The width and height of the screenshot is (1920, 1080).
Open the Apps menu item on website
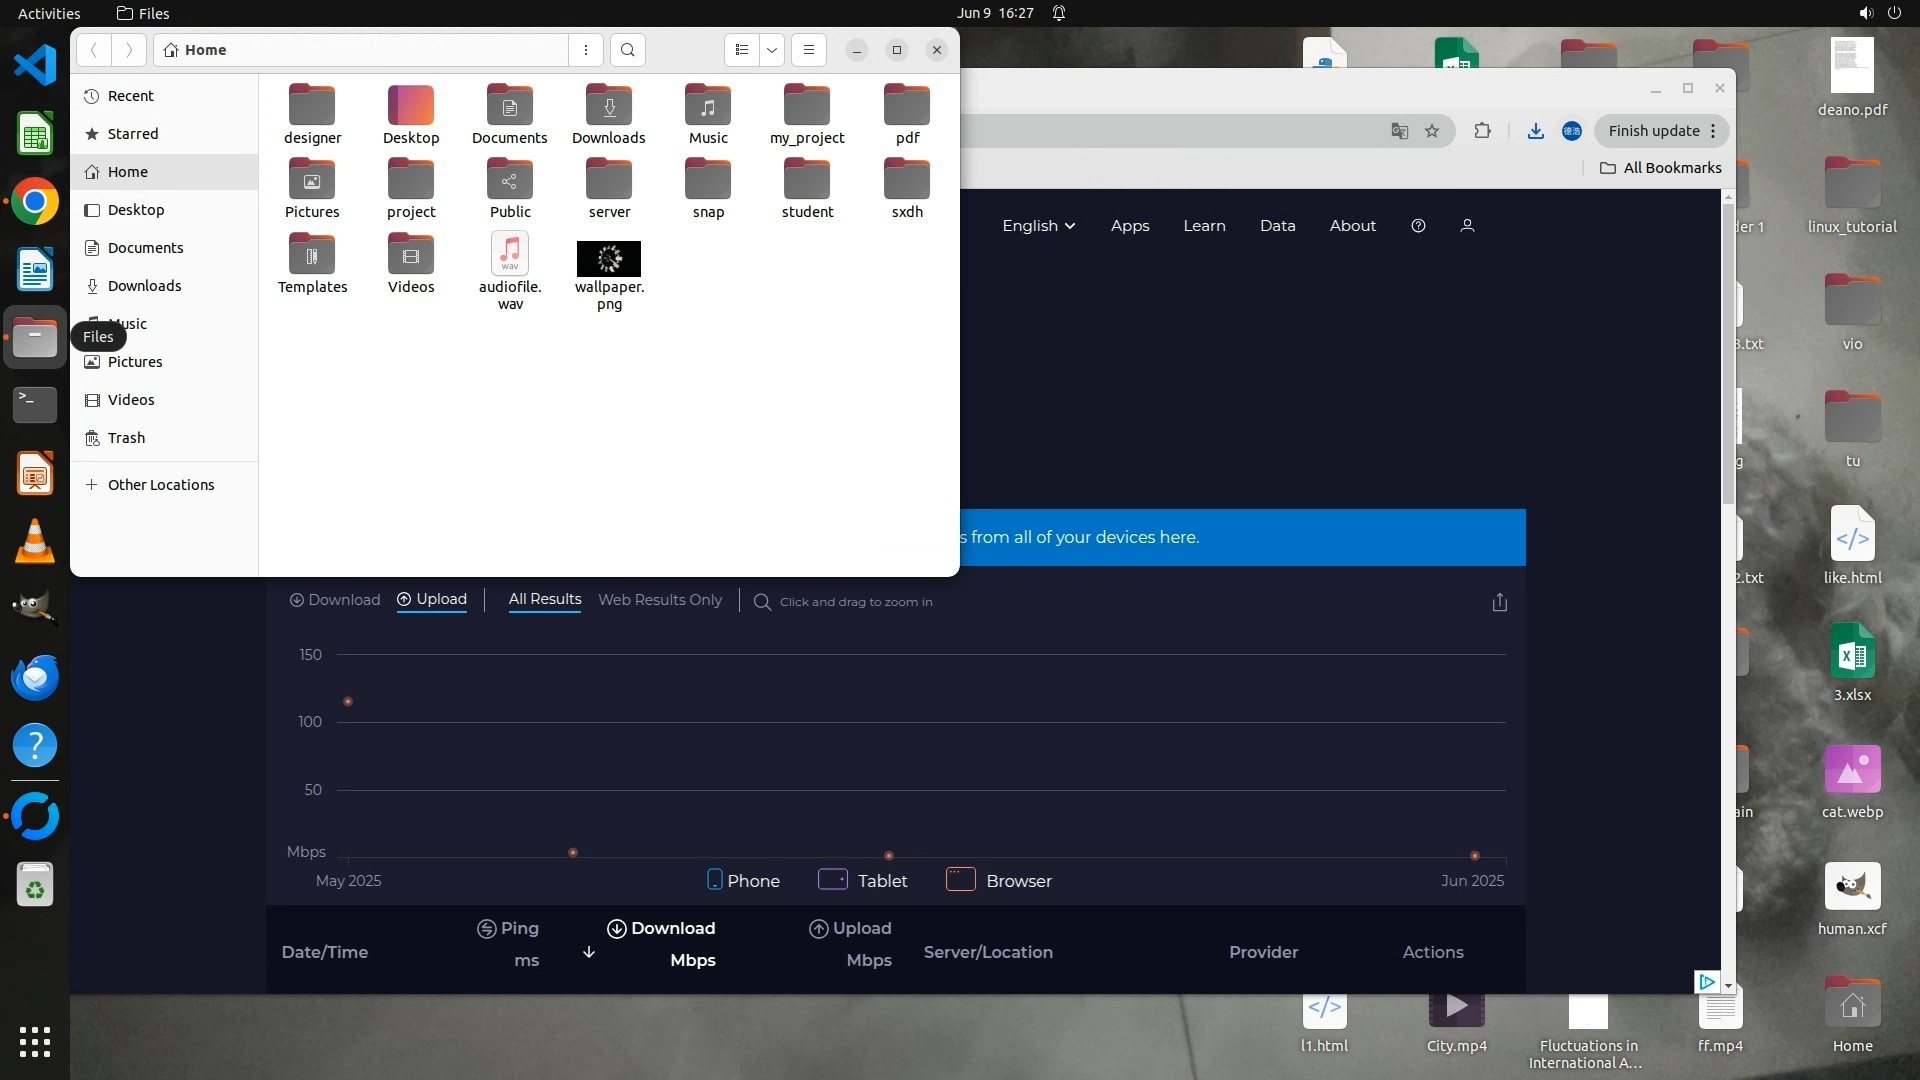[1129, 226]
